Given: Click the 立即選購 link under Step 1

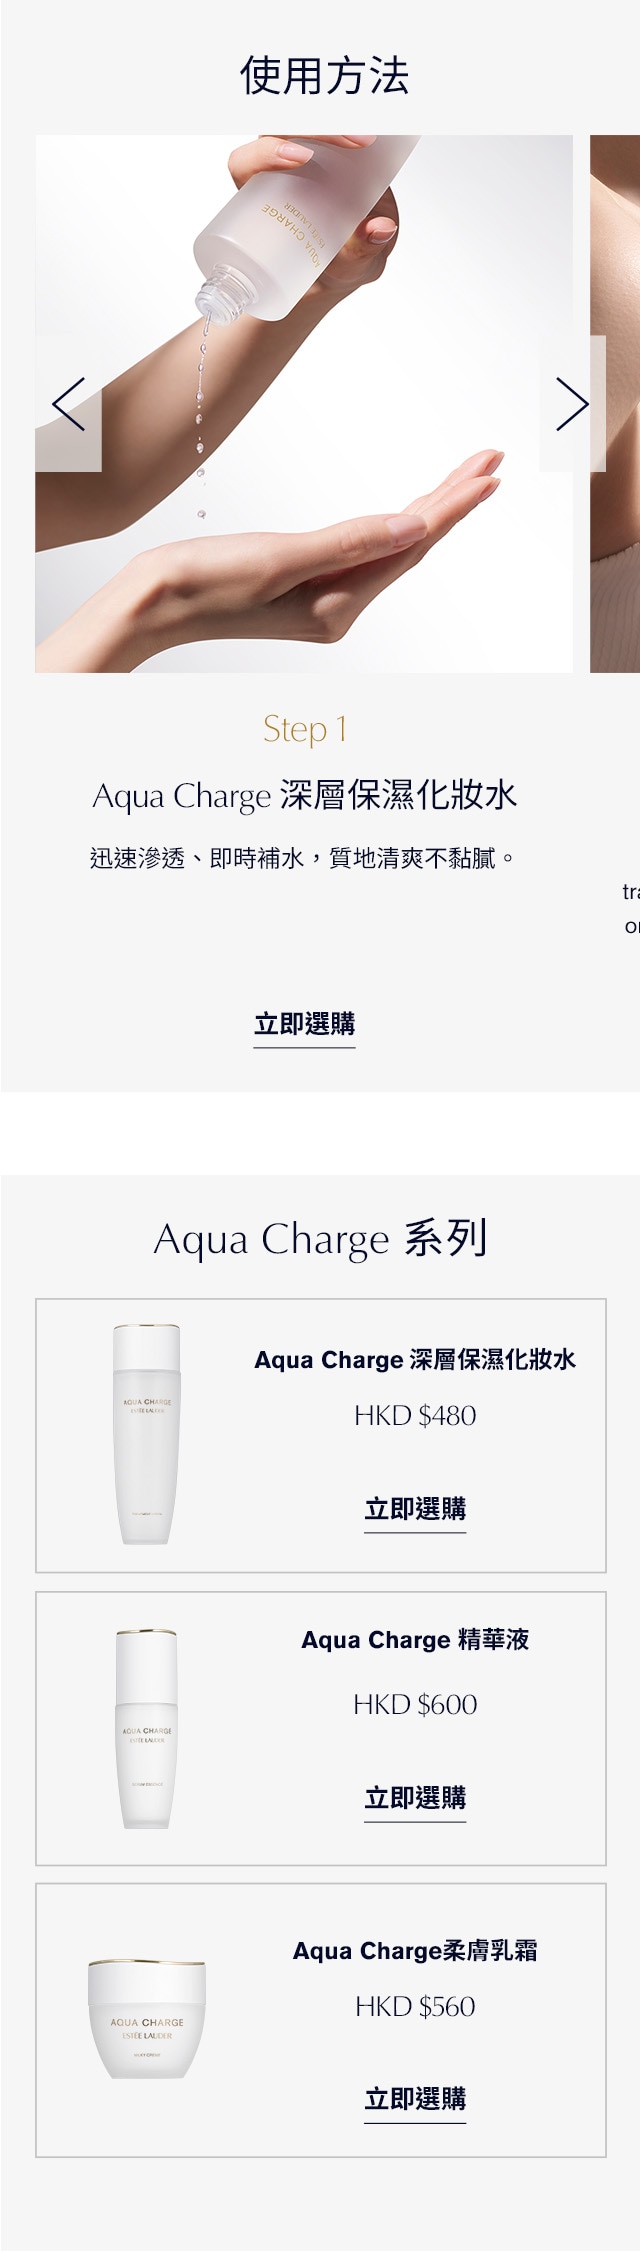Looking at the screenshot, I should (x=304, y=1024).
